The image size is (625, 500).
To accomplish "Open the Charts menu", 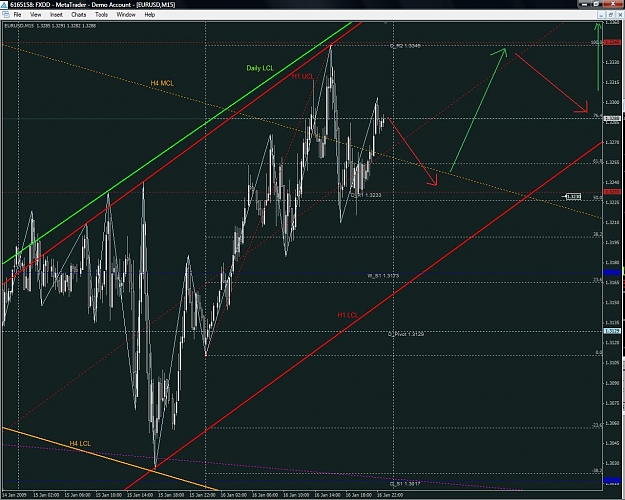I will point(79,15).
